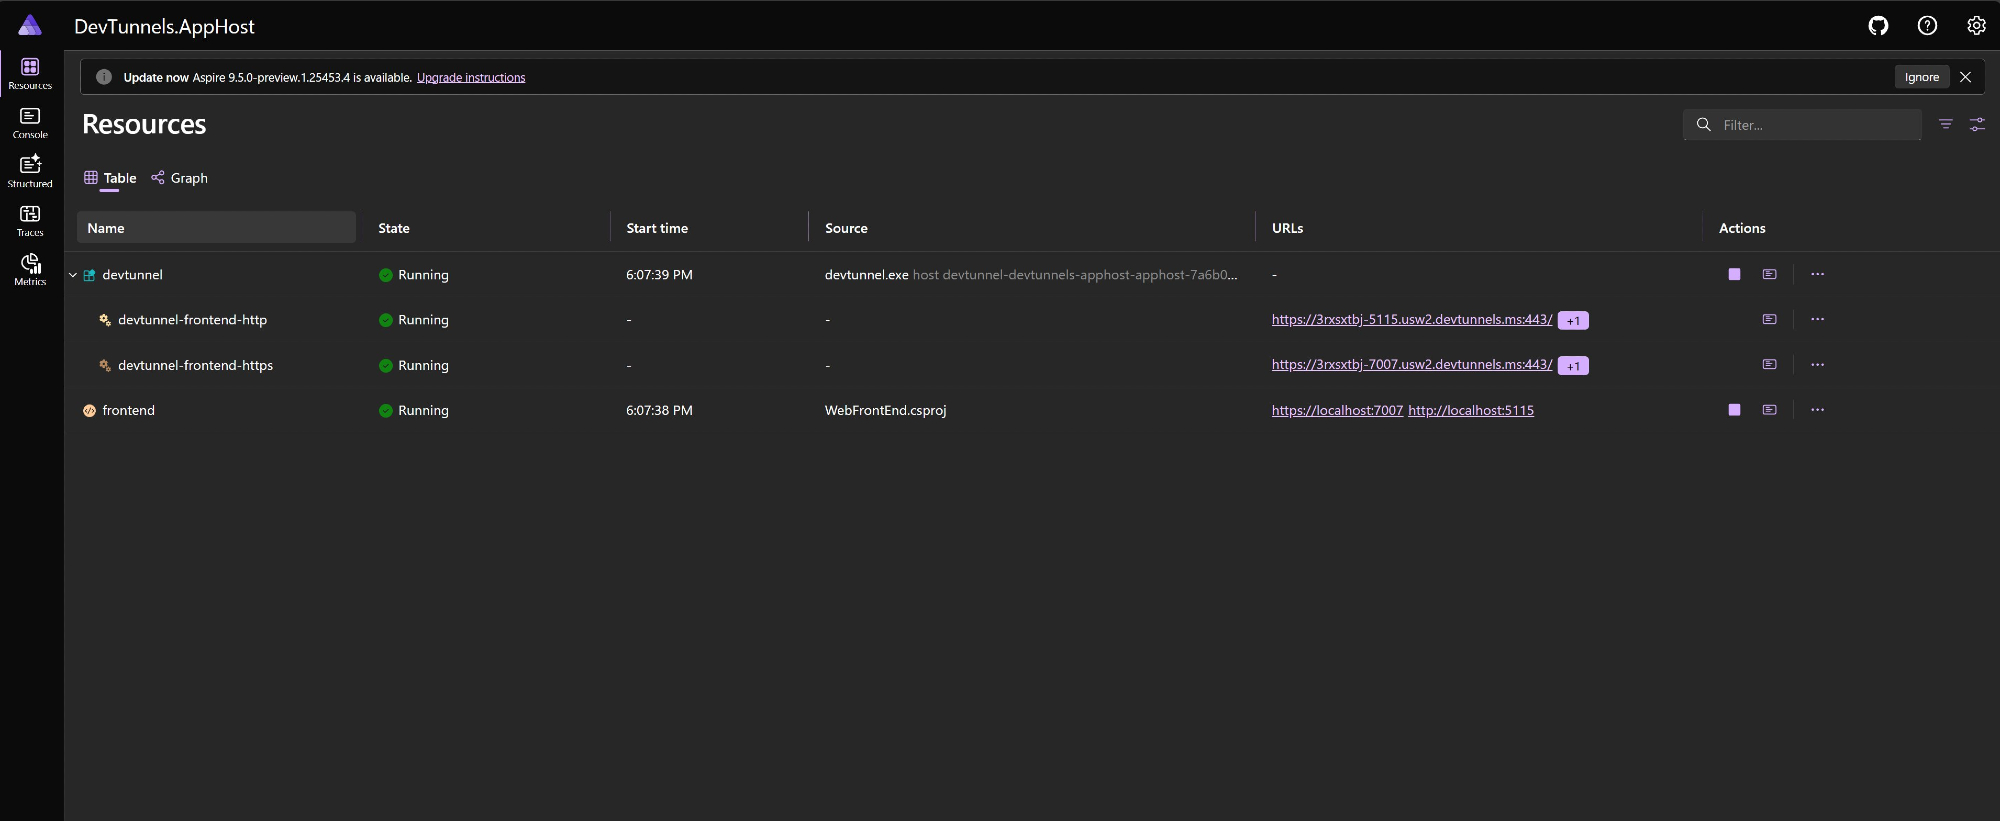Click the Ignore update button
Screen dimensions: 2000x821
[1921, 77]
